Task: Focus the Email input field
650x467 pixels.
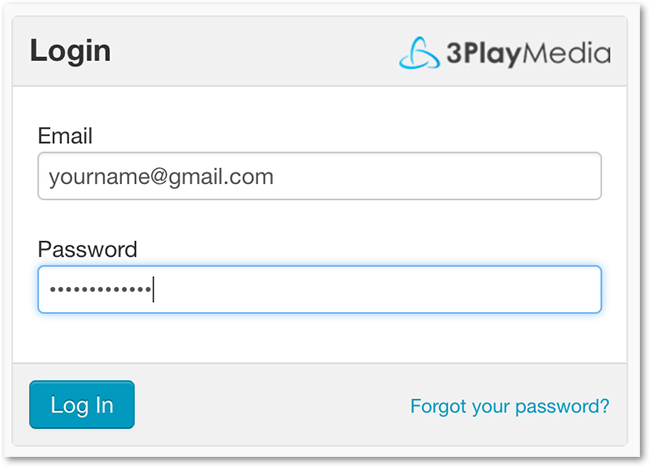Action: 319,176
